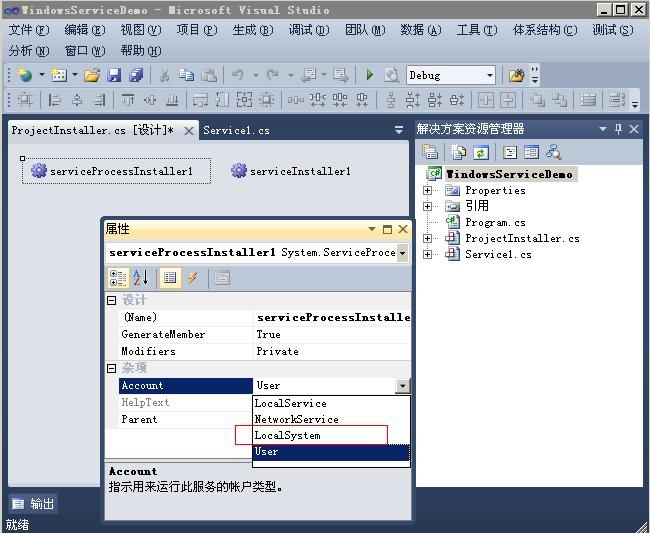The image size is (650, 533).
Task: Open the object selector dropdown for serviceProcessInstaller1
Action: tap(402, 253)
